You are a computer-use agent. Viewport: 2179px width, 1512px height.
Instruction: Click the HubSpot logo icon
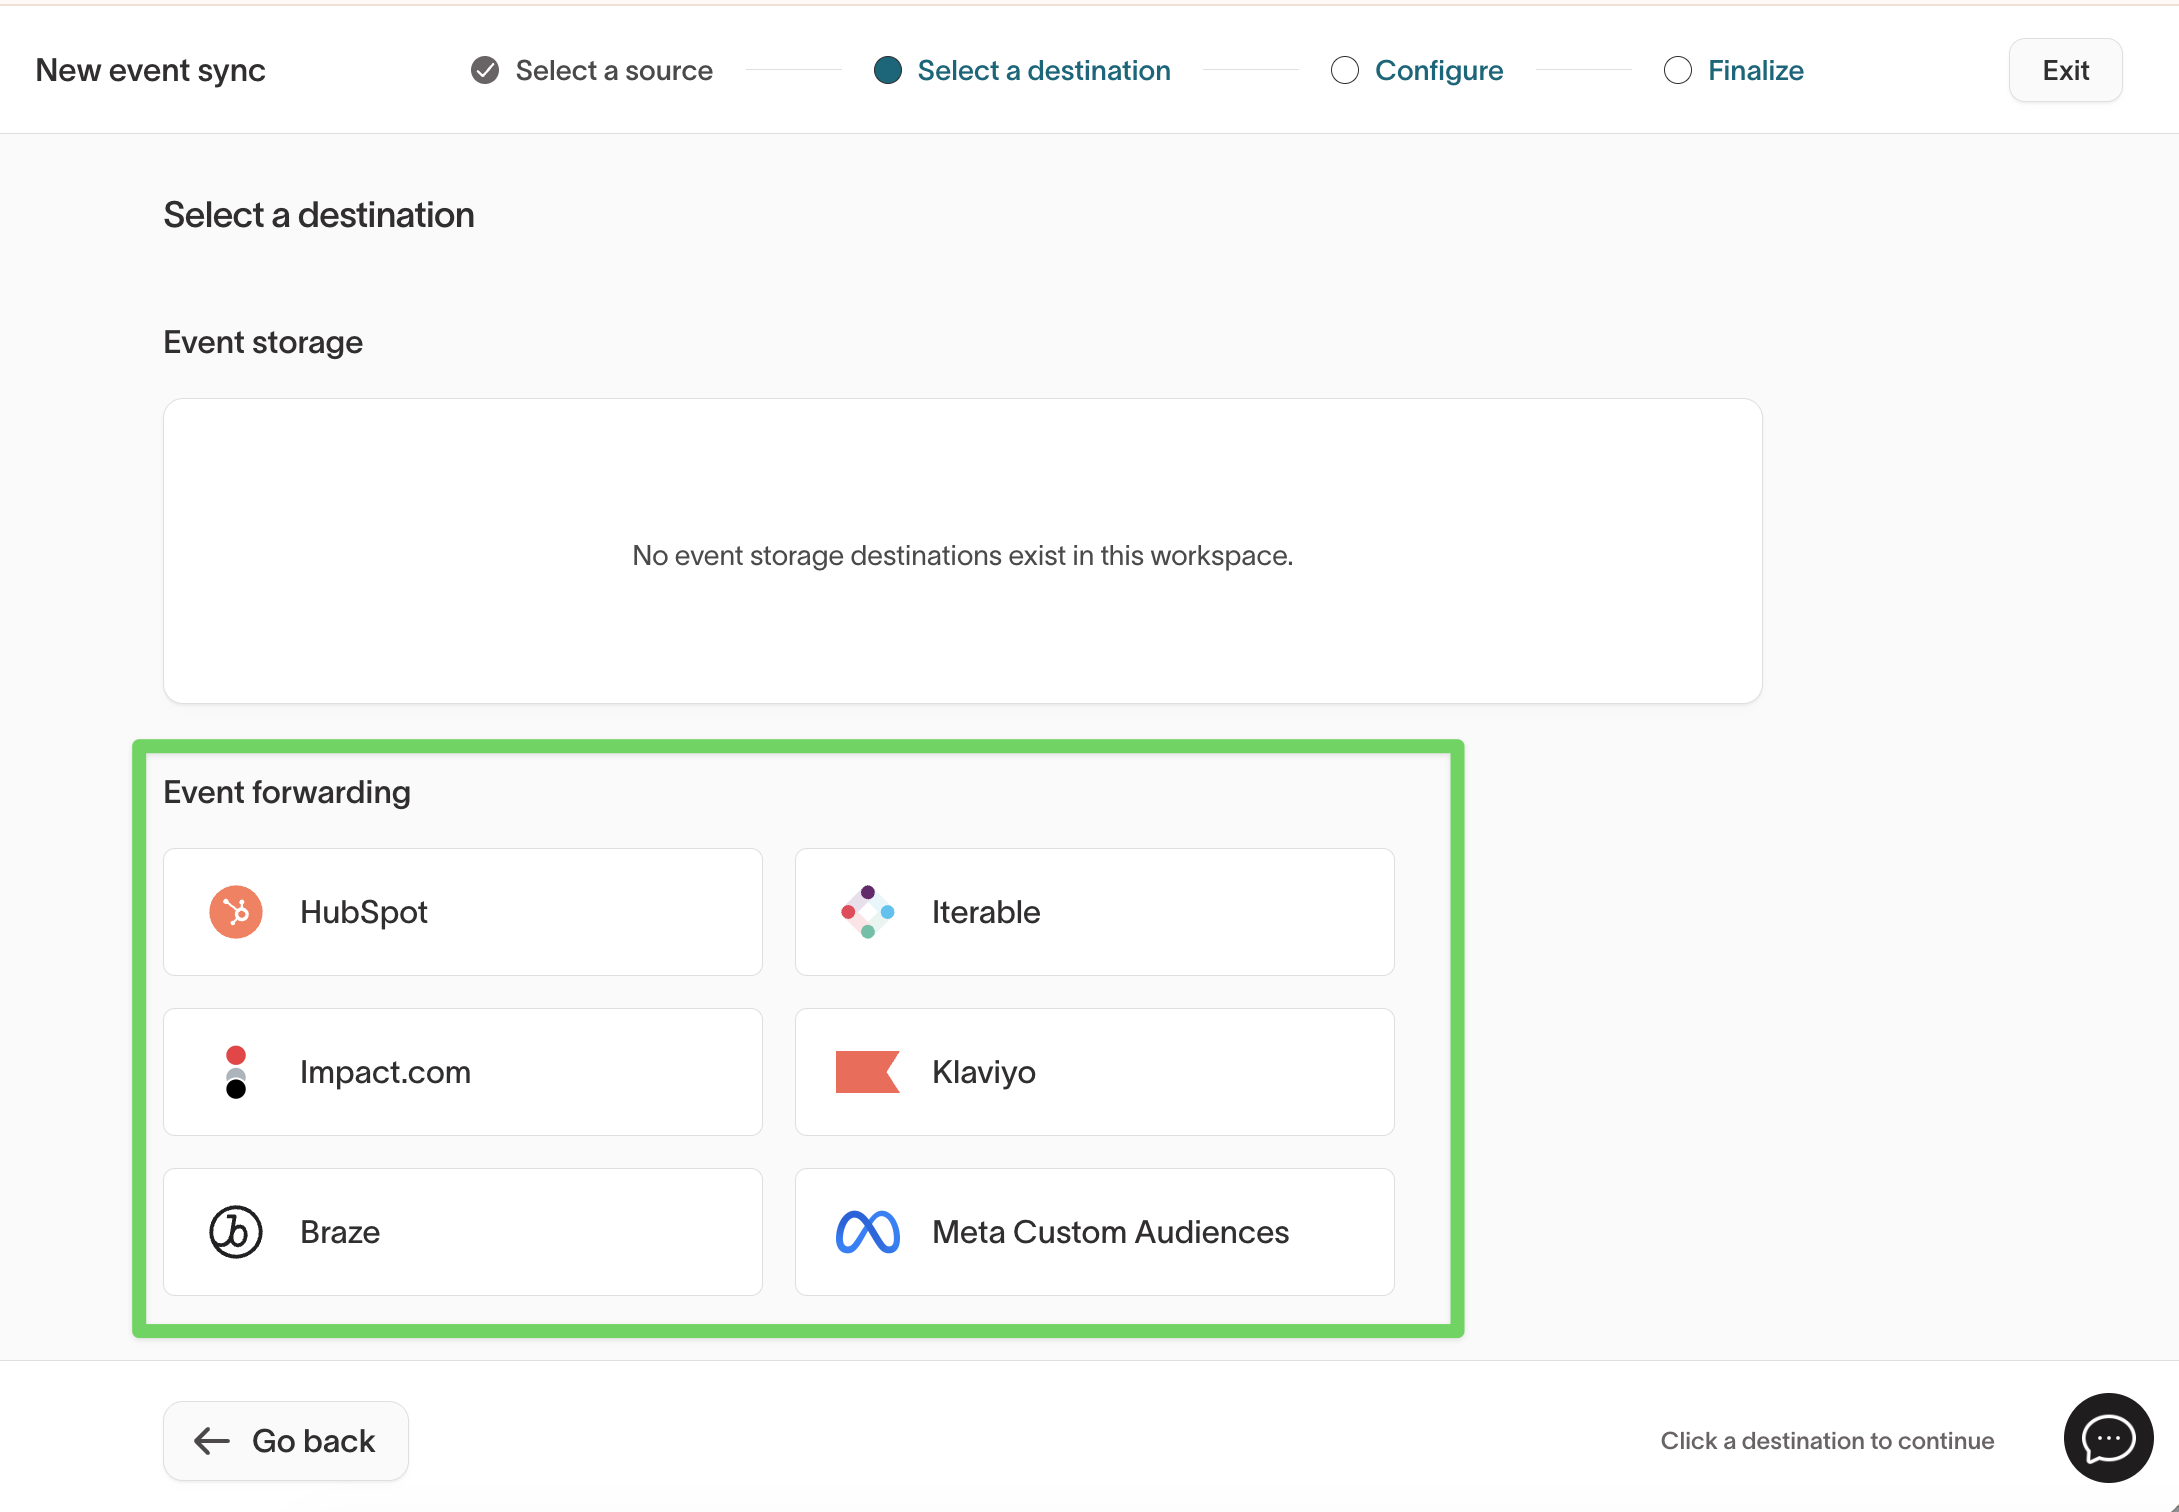[x=236, y=912]
